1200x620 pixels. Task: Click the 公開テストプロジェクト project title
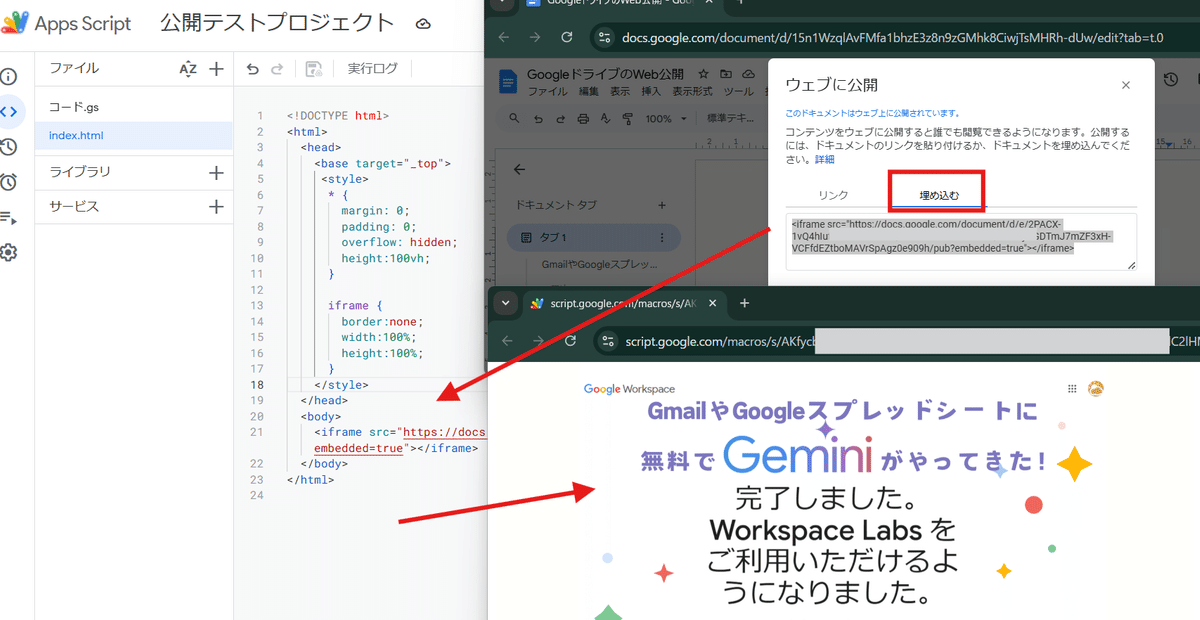pos(277,23)
